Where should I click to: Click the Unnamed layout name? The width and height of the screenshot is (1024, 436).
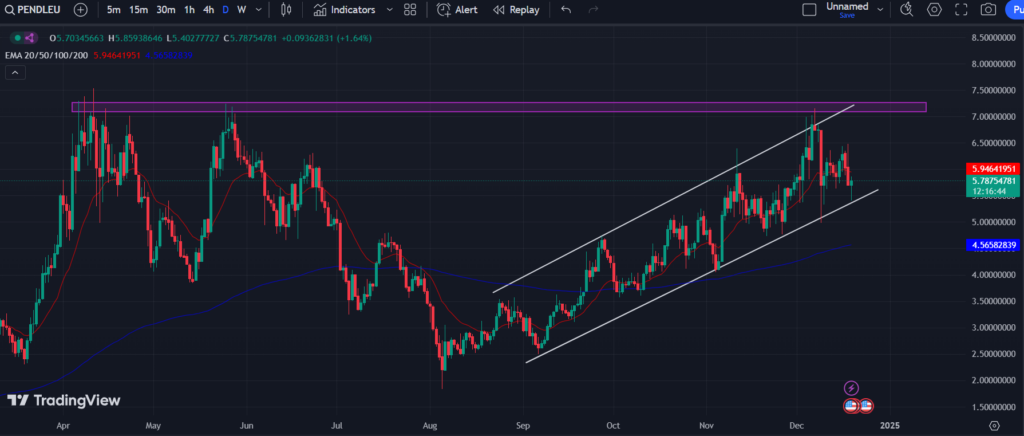tap(847, 7)
